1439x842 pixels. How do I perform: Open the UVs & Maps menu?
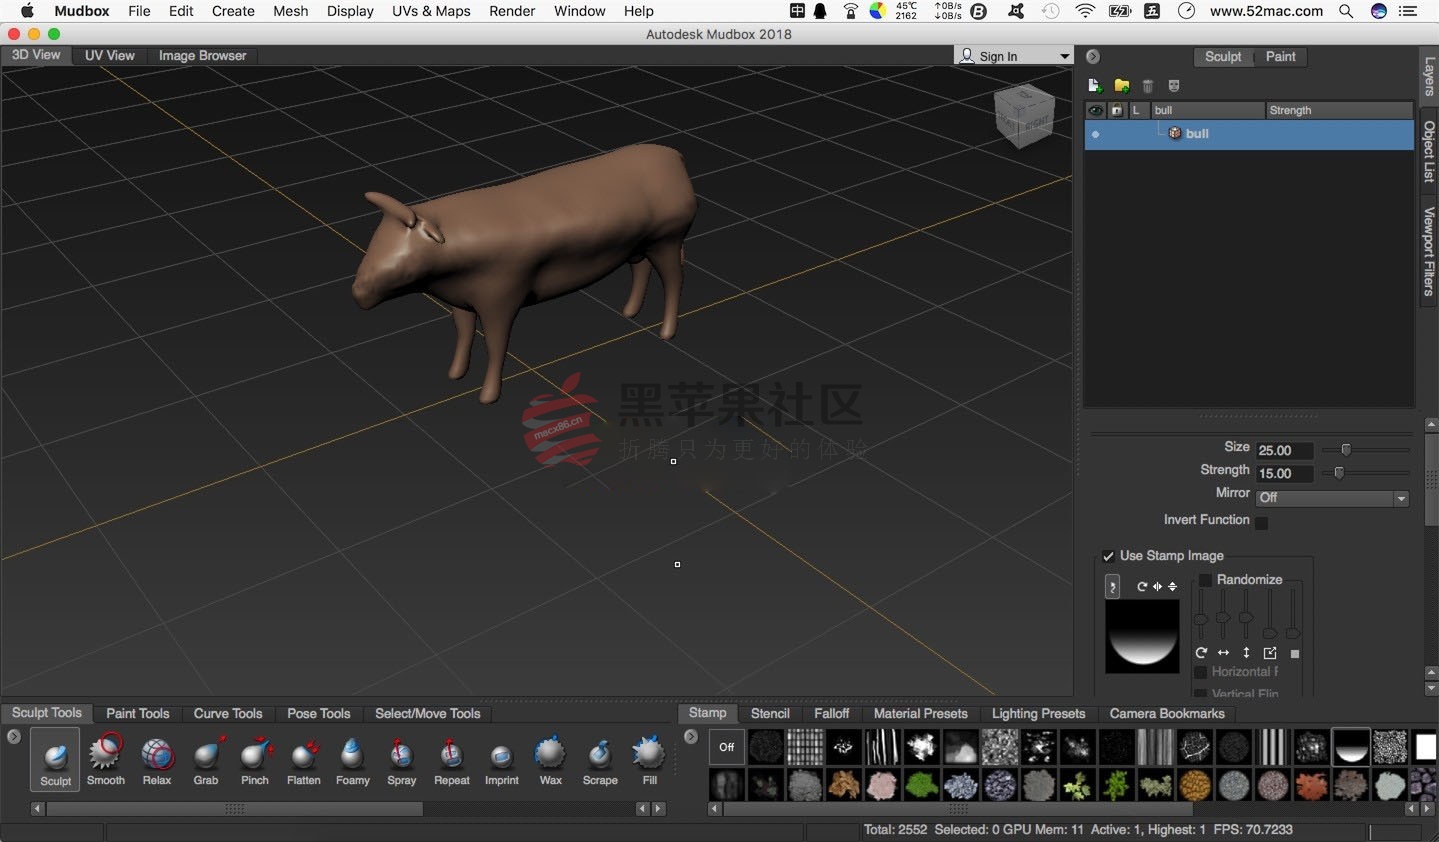431,11
